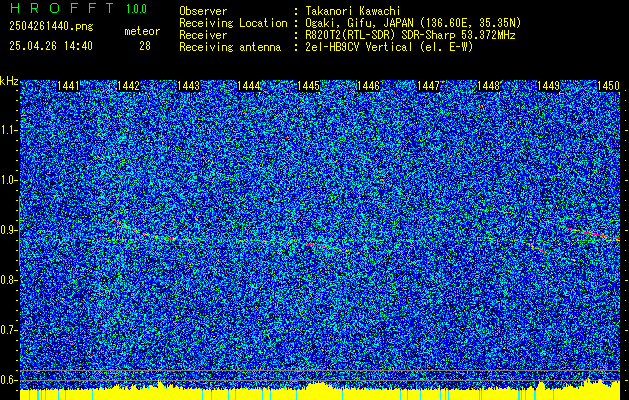Screen dimensions: 629x400
Task: Click the Observer label
Action: coord(203,11)
